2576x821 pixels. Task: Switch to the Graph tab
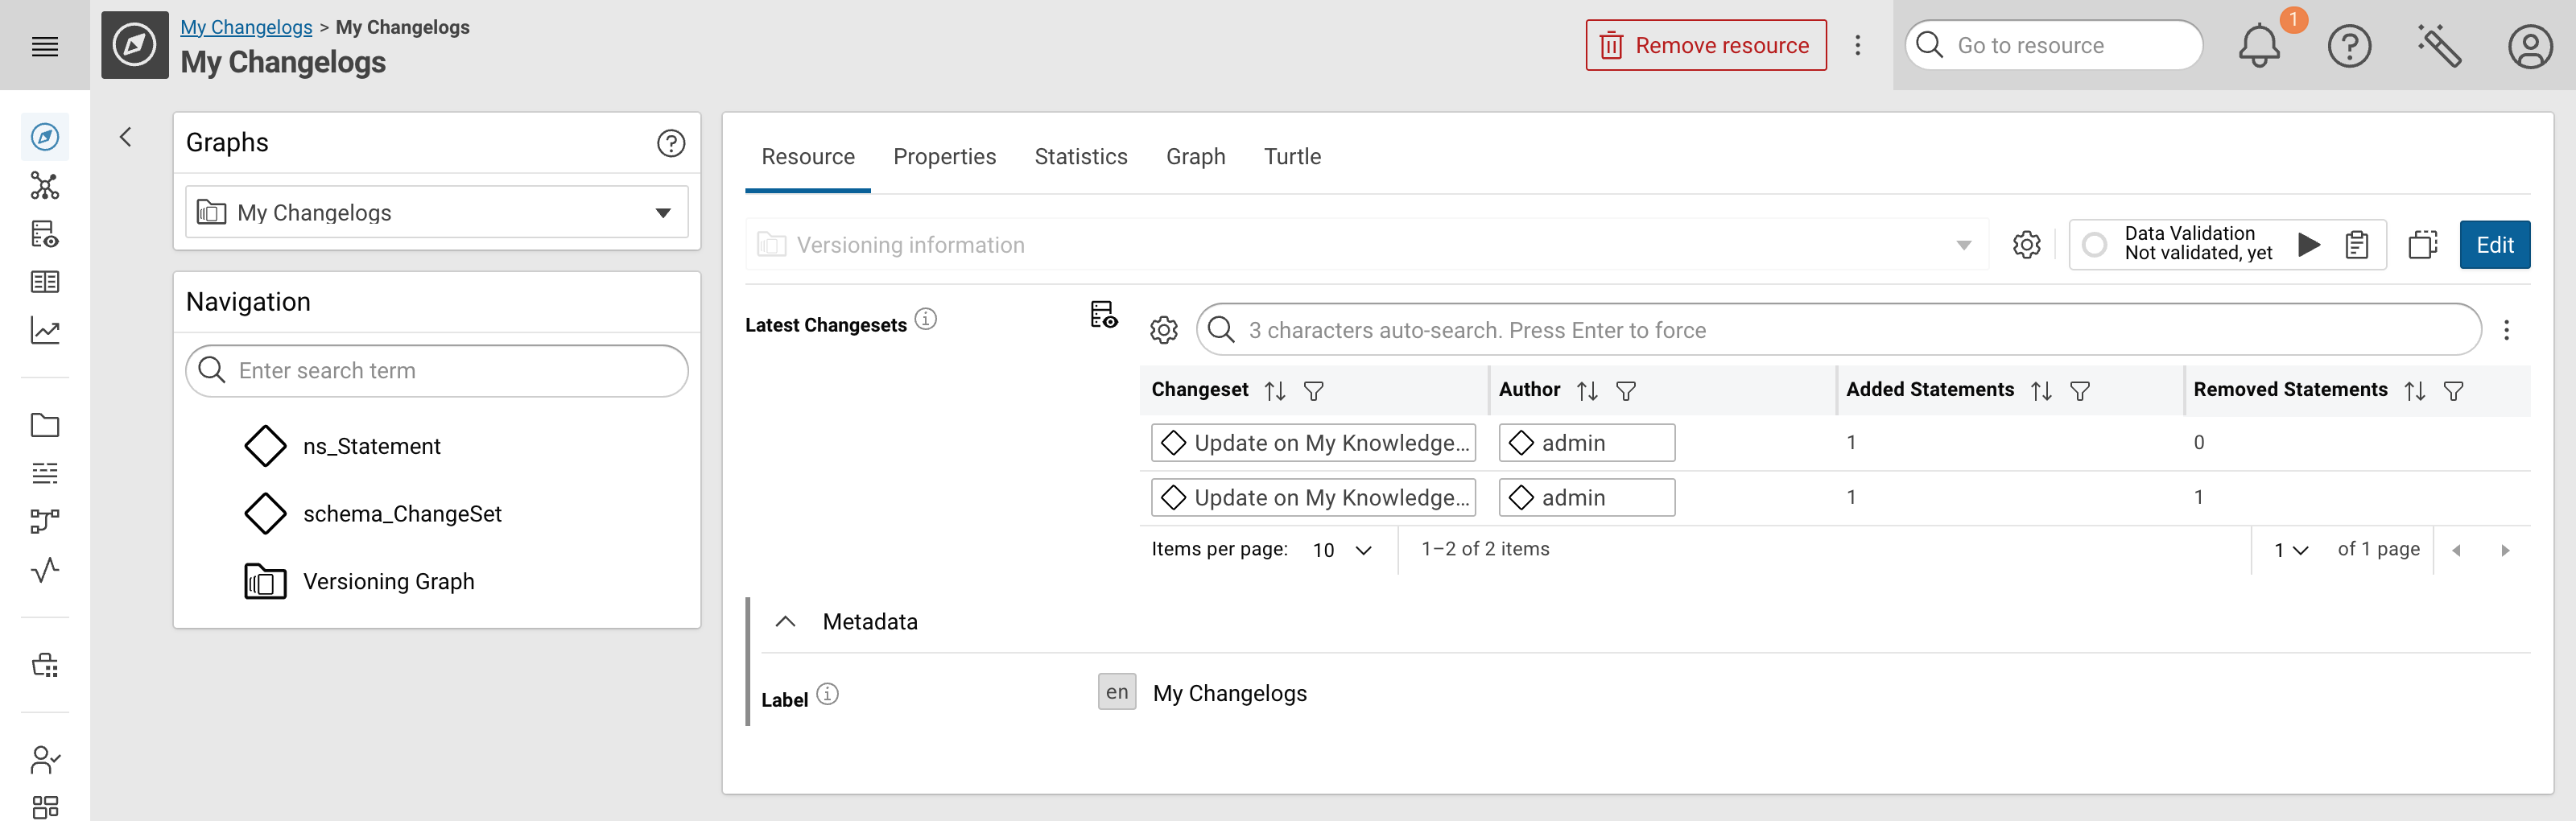point(1195,157)
